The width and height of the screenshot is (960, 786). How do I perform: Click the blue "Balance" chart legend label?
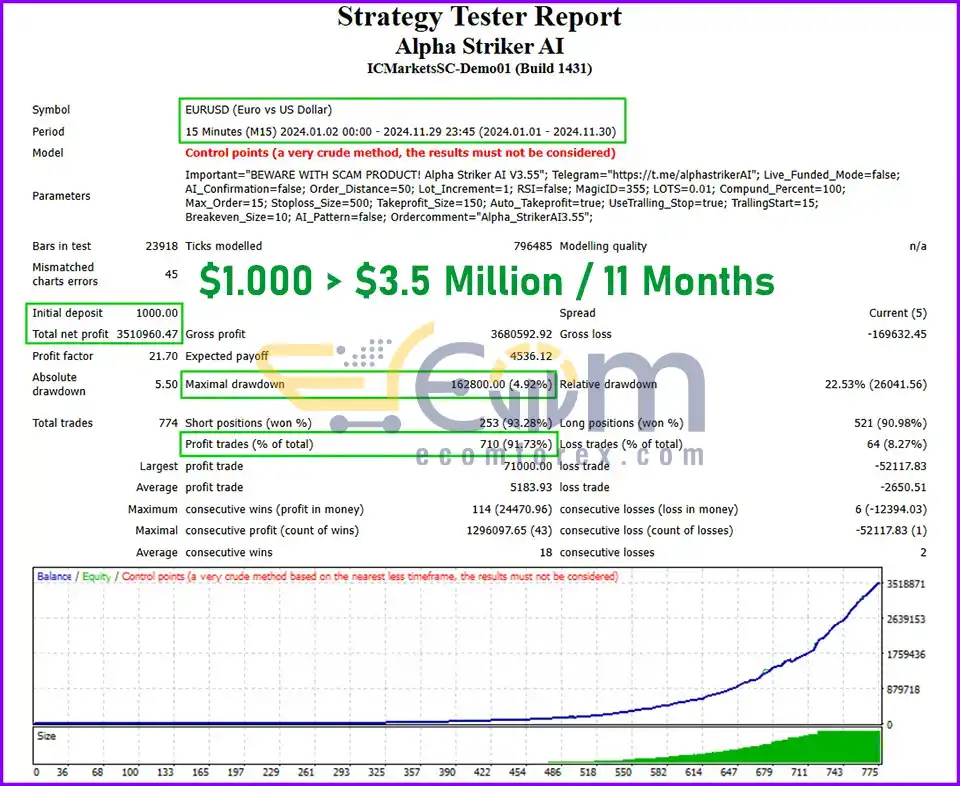[x=54, y=577]
